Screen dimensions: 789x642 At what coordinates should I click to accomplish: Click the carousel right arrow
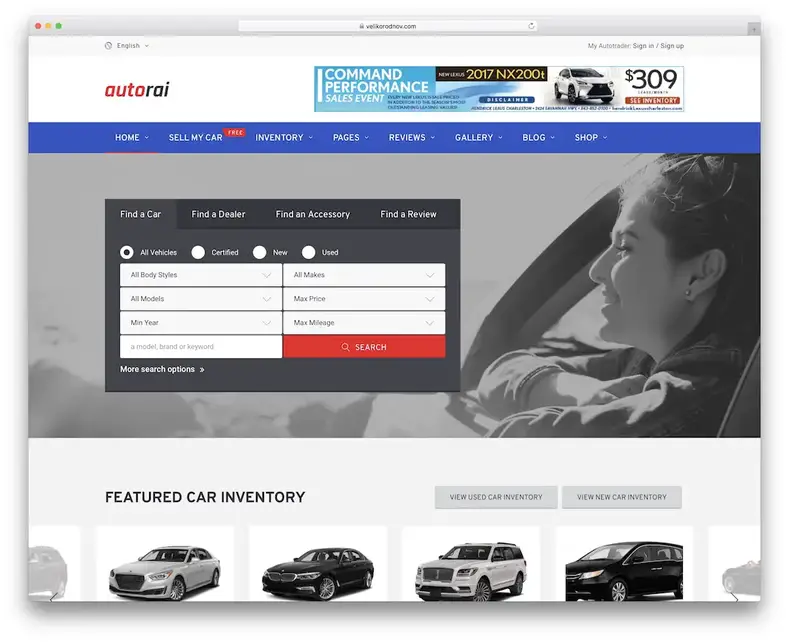(x=735, y=598)
